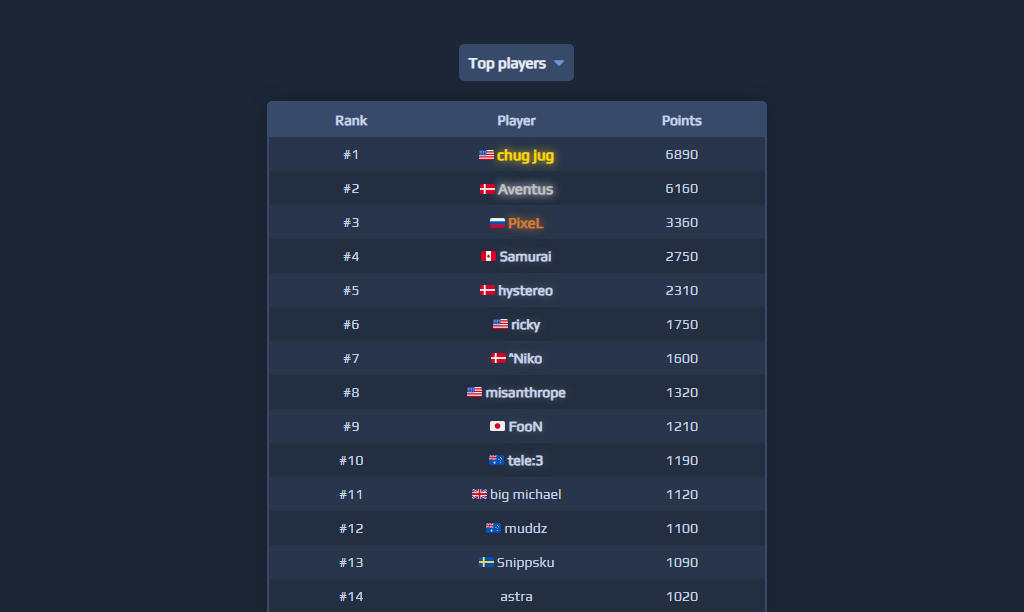1024x612 pixels.
Task: Click the Canadian flag beside Samurai
Action: (x=488, y=256)
